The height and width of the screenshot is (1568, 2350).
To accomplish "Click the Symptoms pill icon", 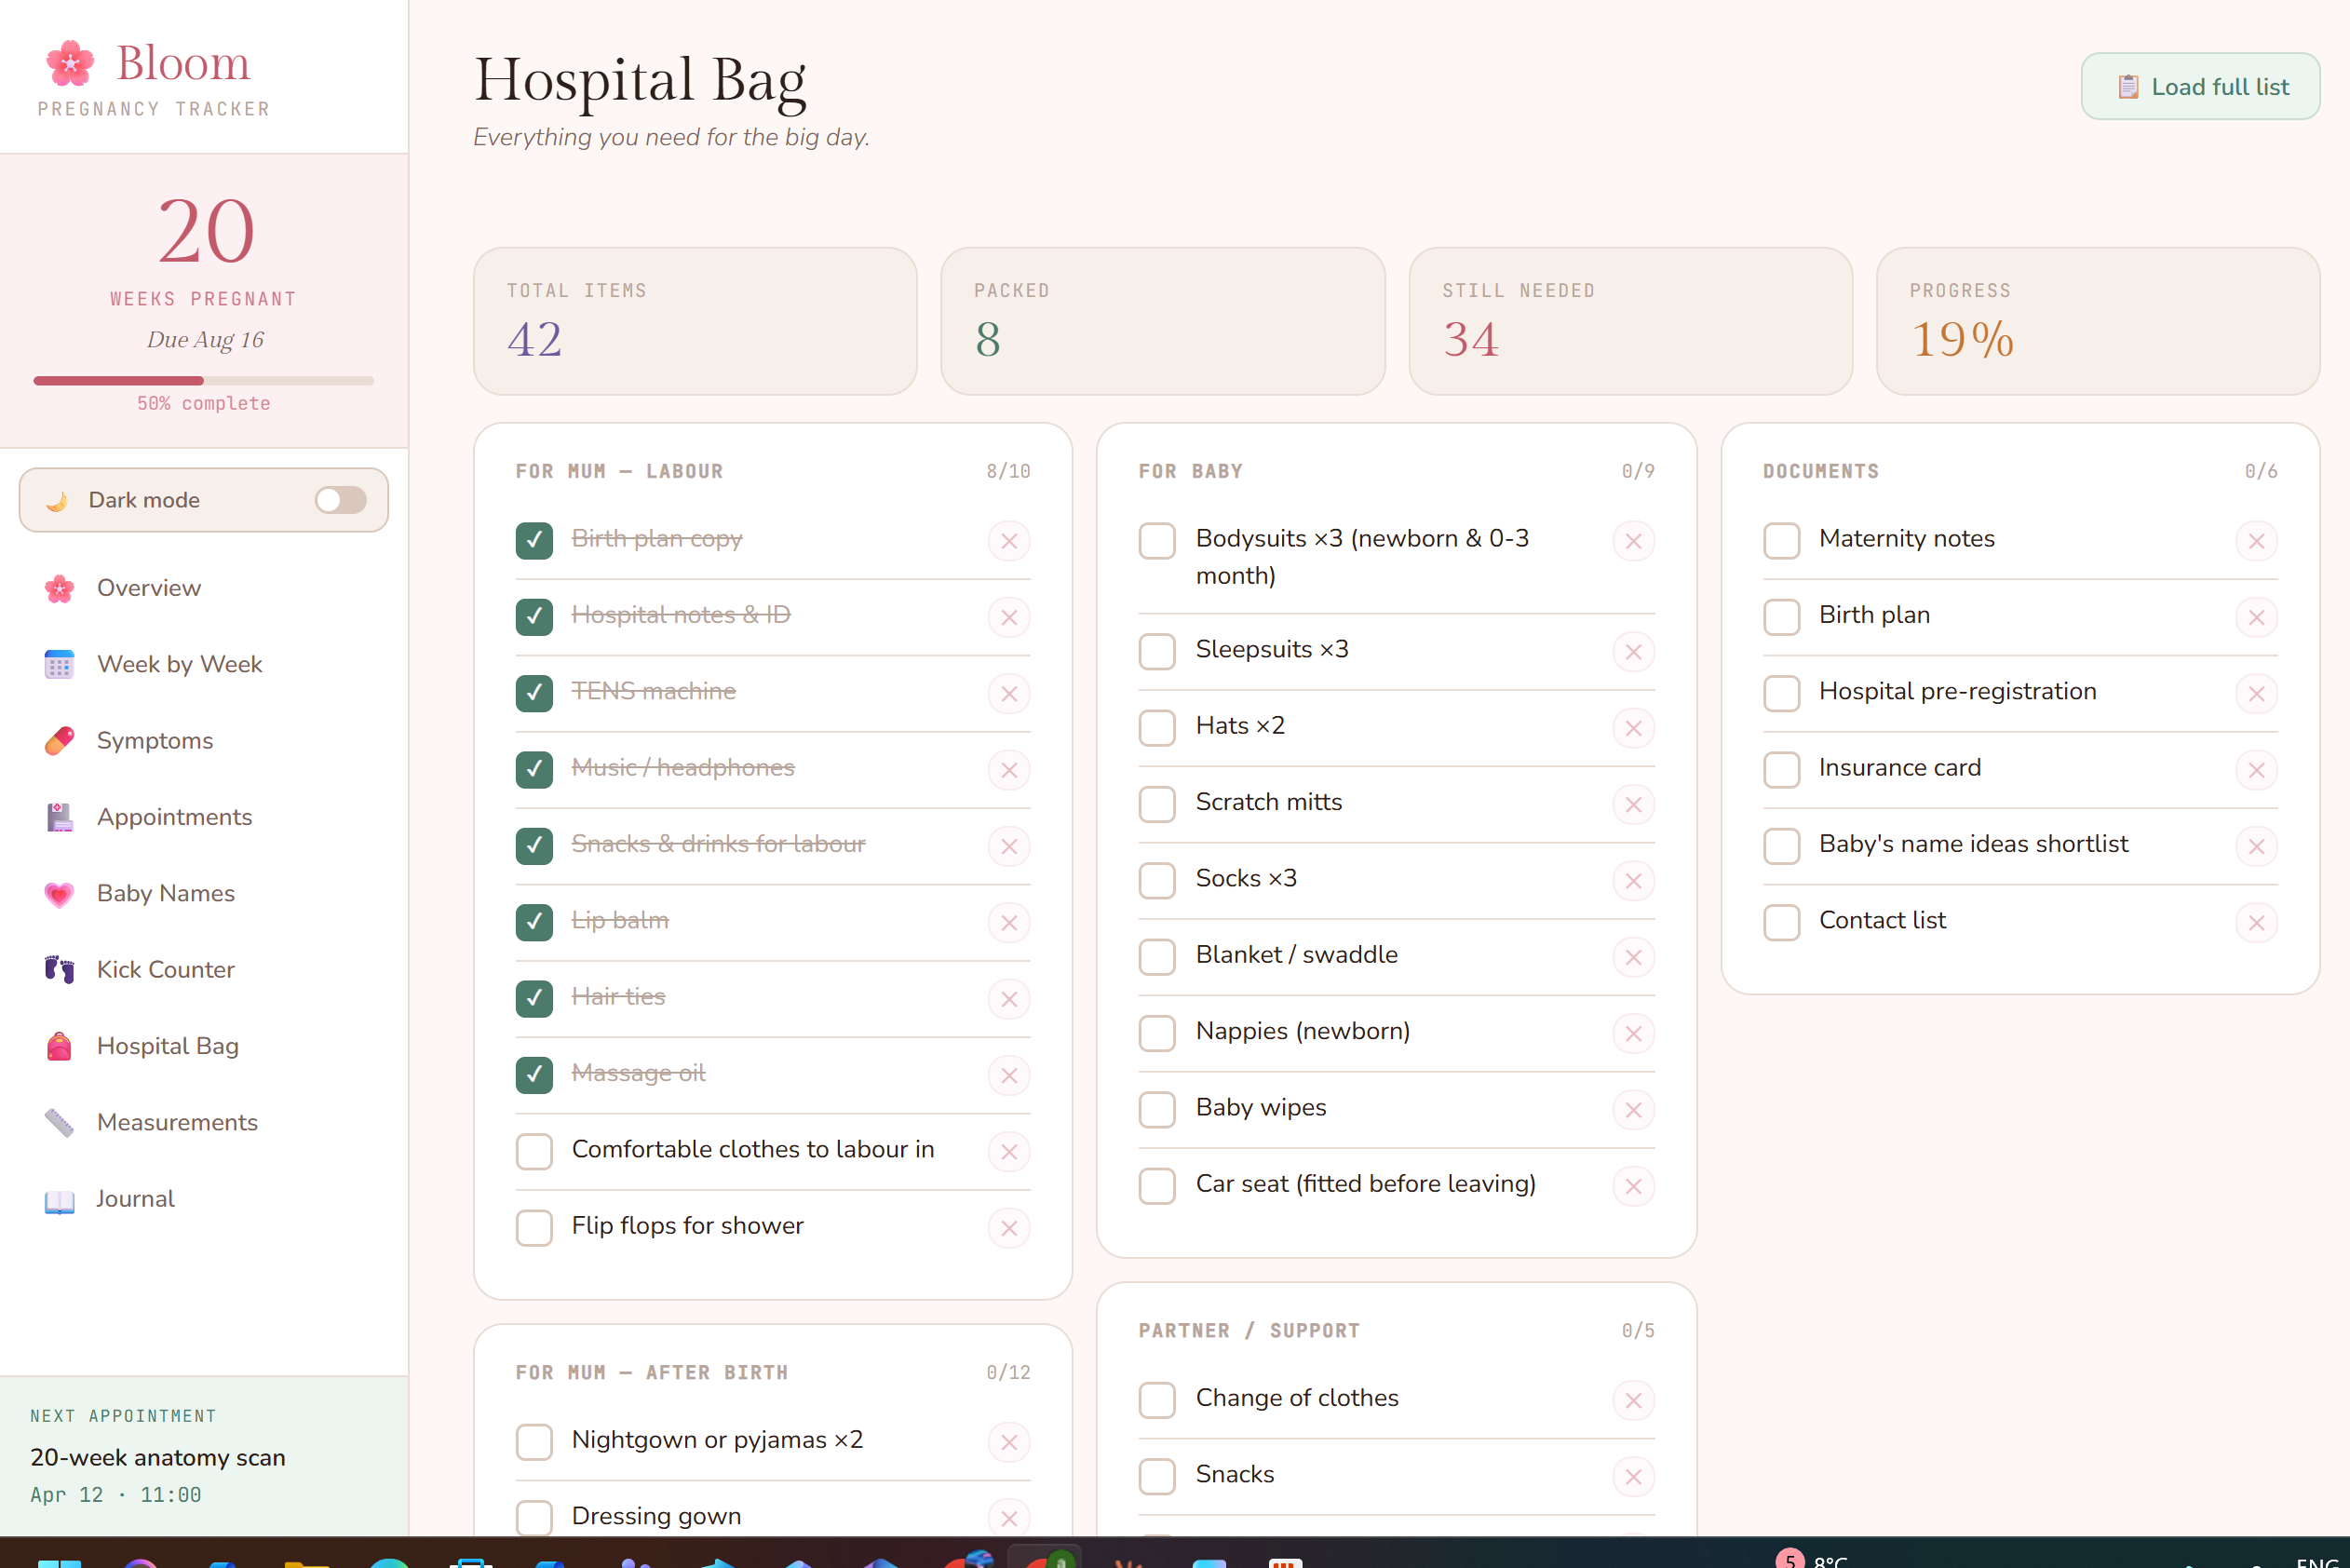I will [60, 741].
